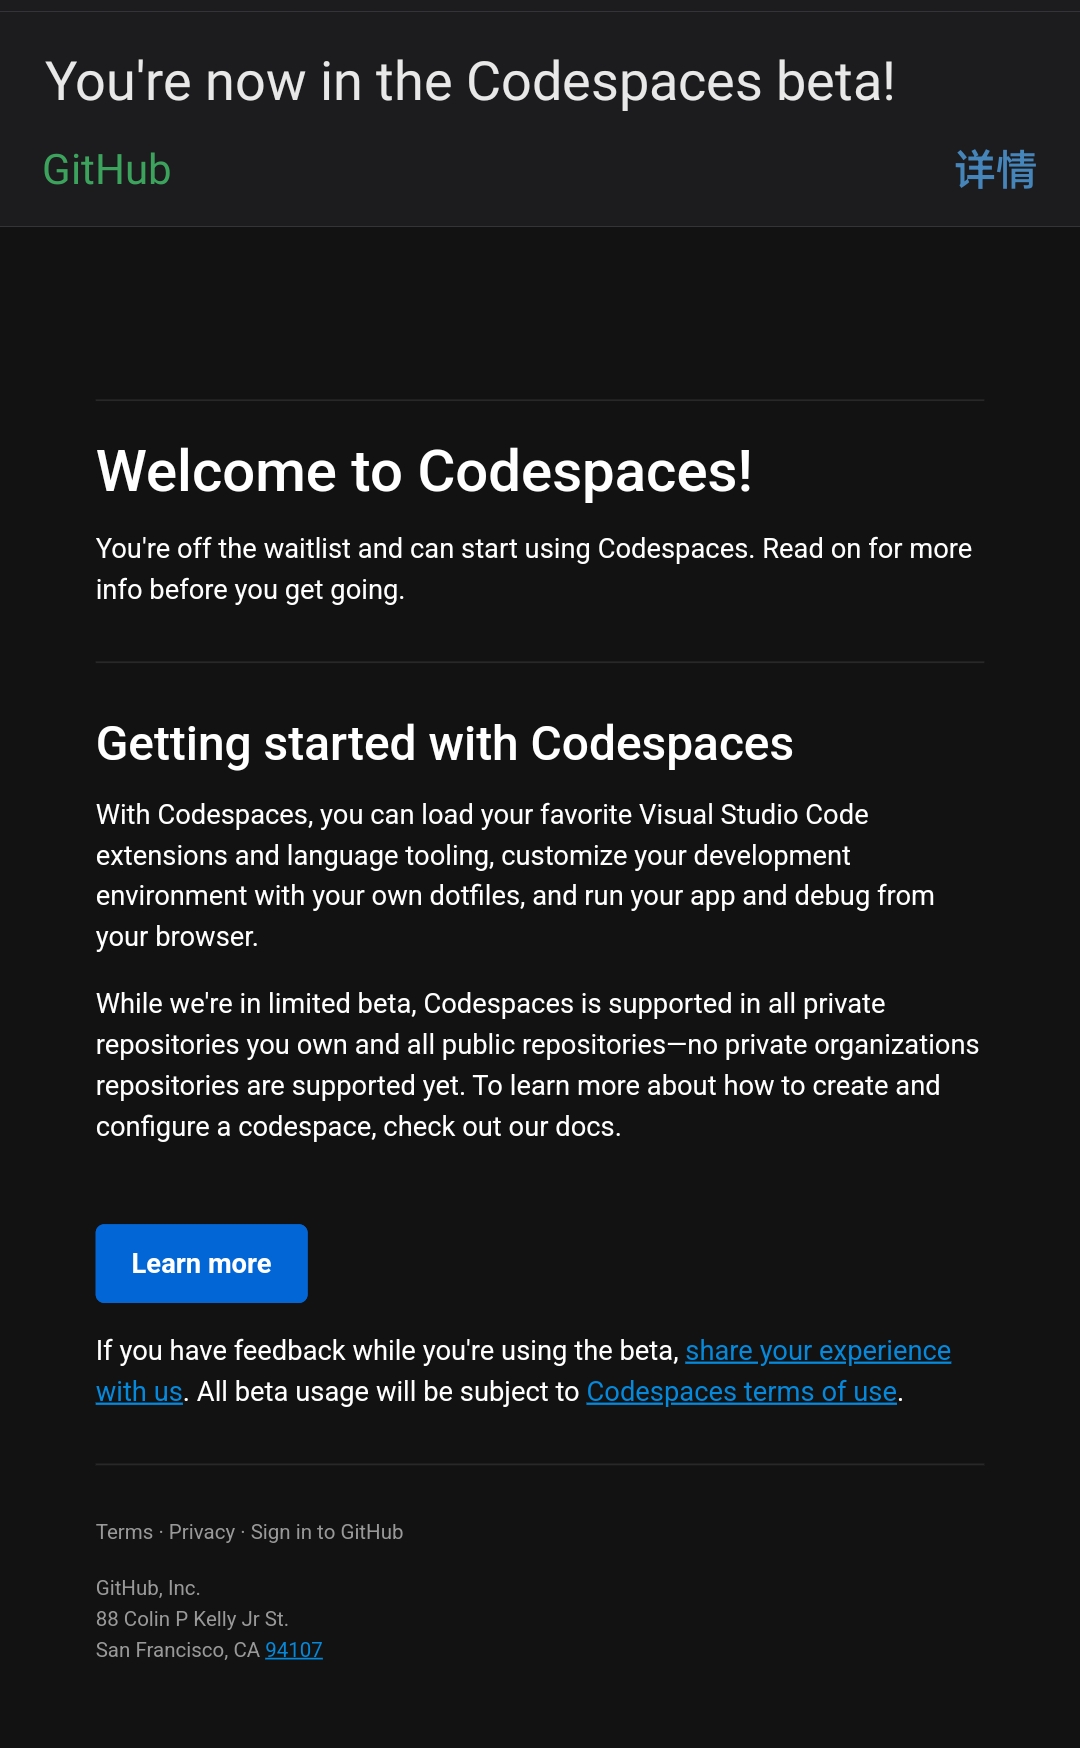Open the share your experience link
1080x1748 pixels.
817,1351
